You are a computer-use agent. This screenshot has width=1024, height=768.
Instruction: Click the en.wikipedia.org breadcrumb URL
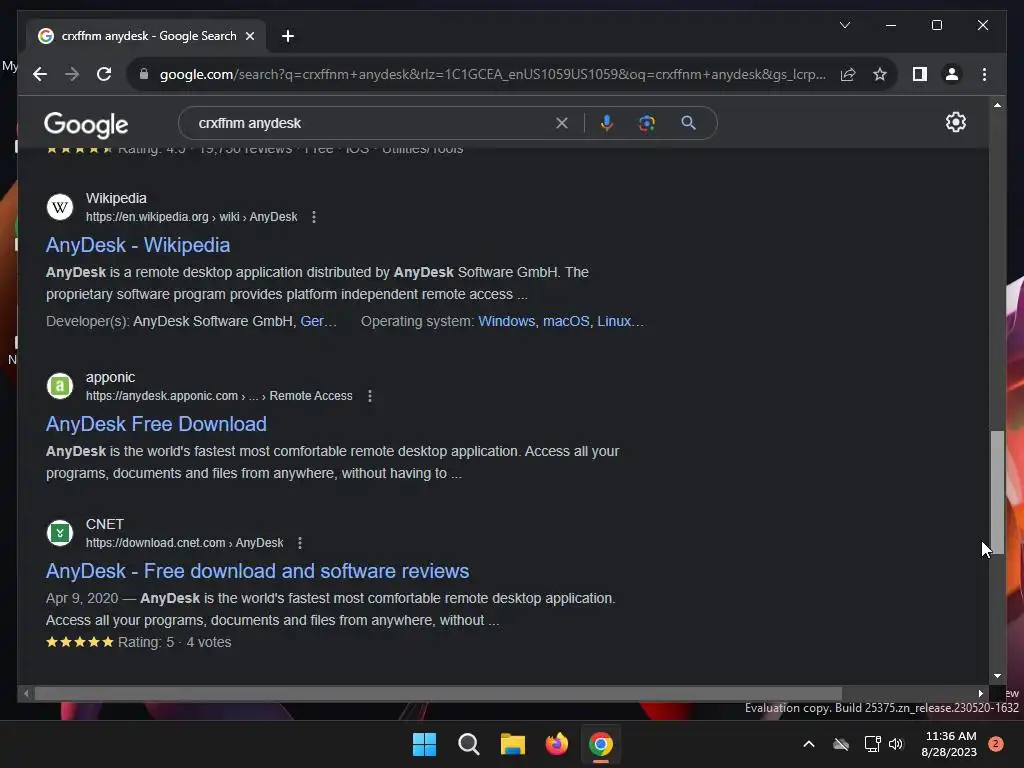click(191, 217)
